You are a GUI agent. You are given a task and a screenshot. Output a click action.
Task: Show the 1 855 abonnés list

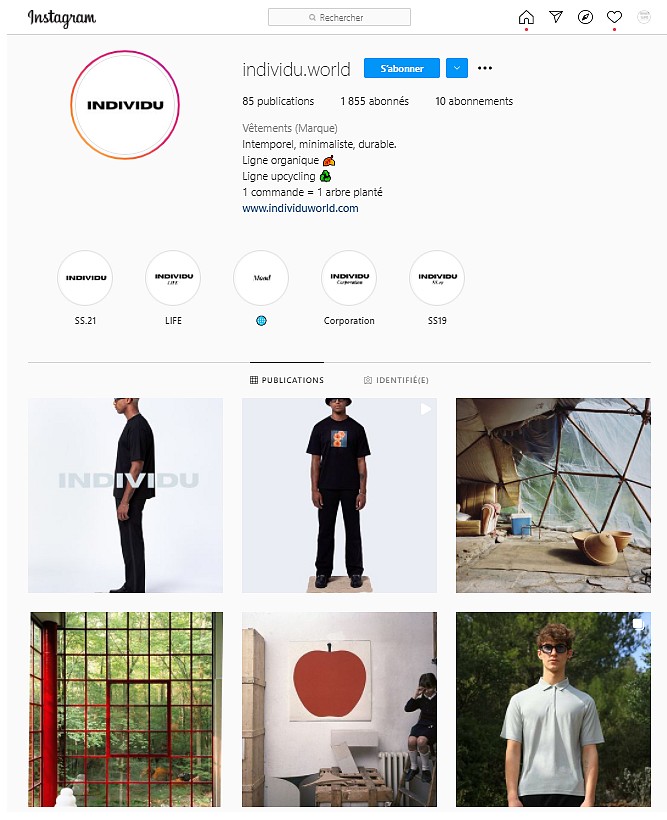click(x=375, y=101)
